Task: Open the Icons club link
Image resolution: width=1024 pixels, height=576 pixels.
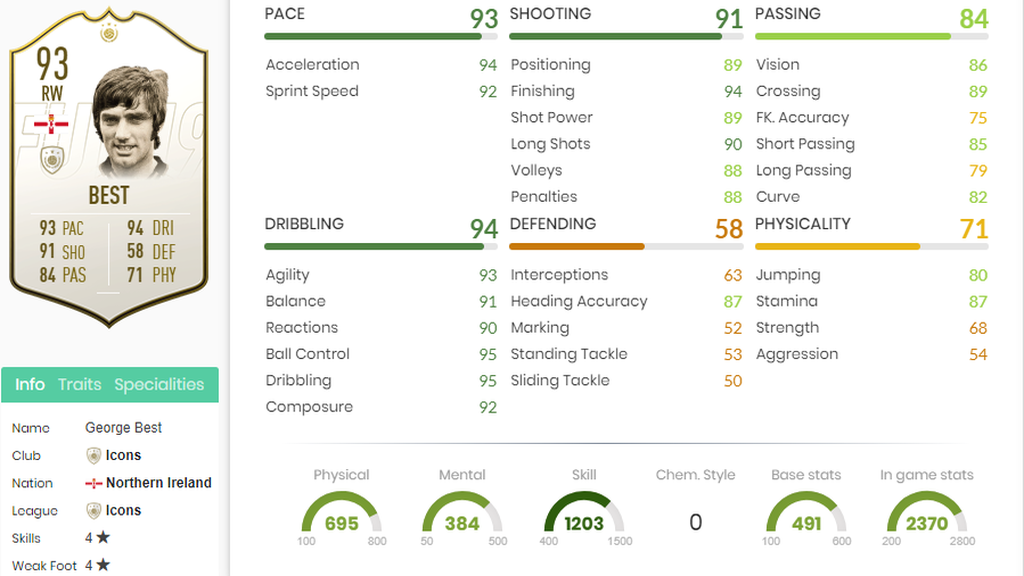Action: [123, 455]
